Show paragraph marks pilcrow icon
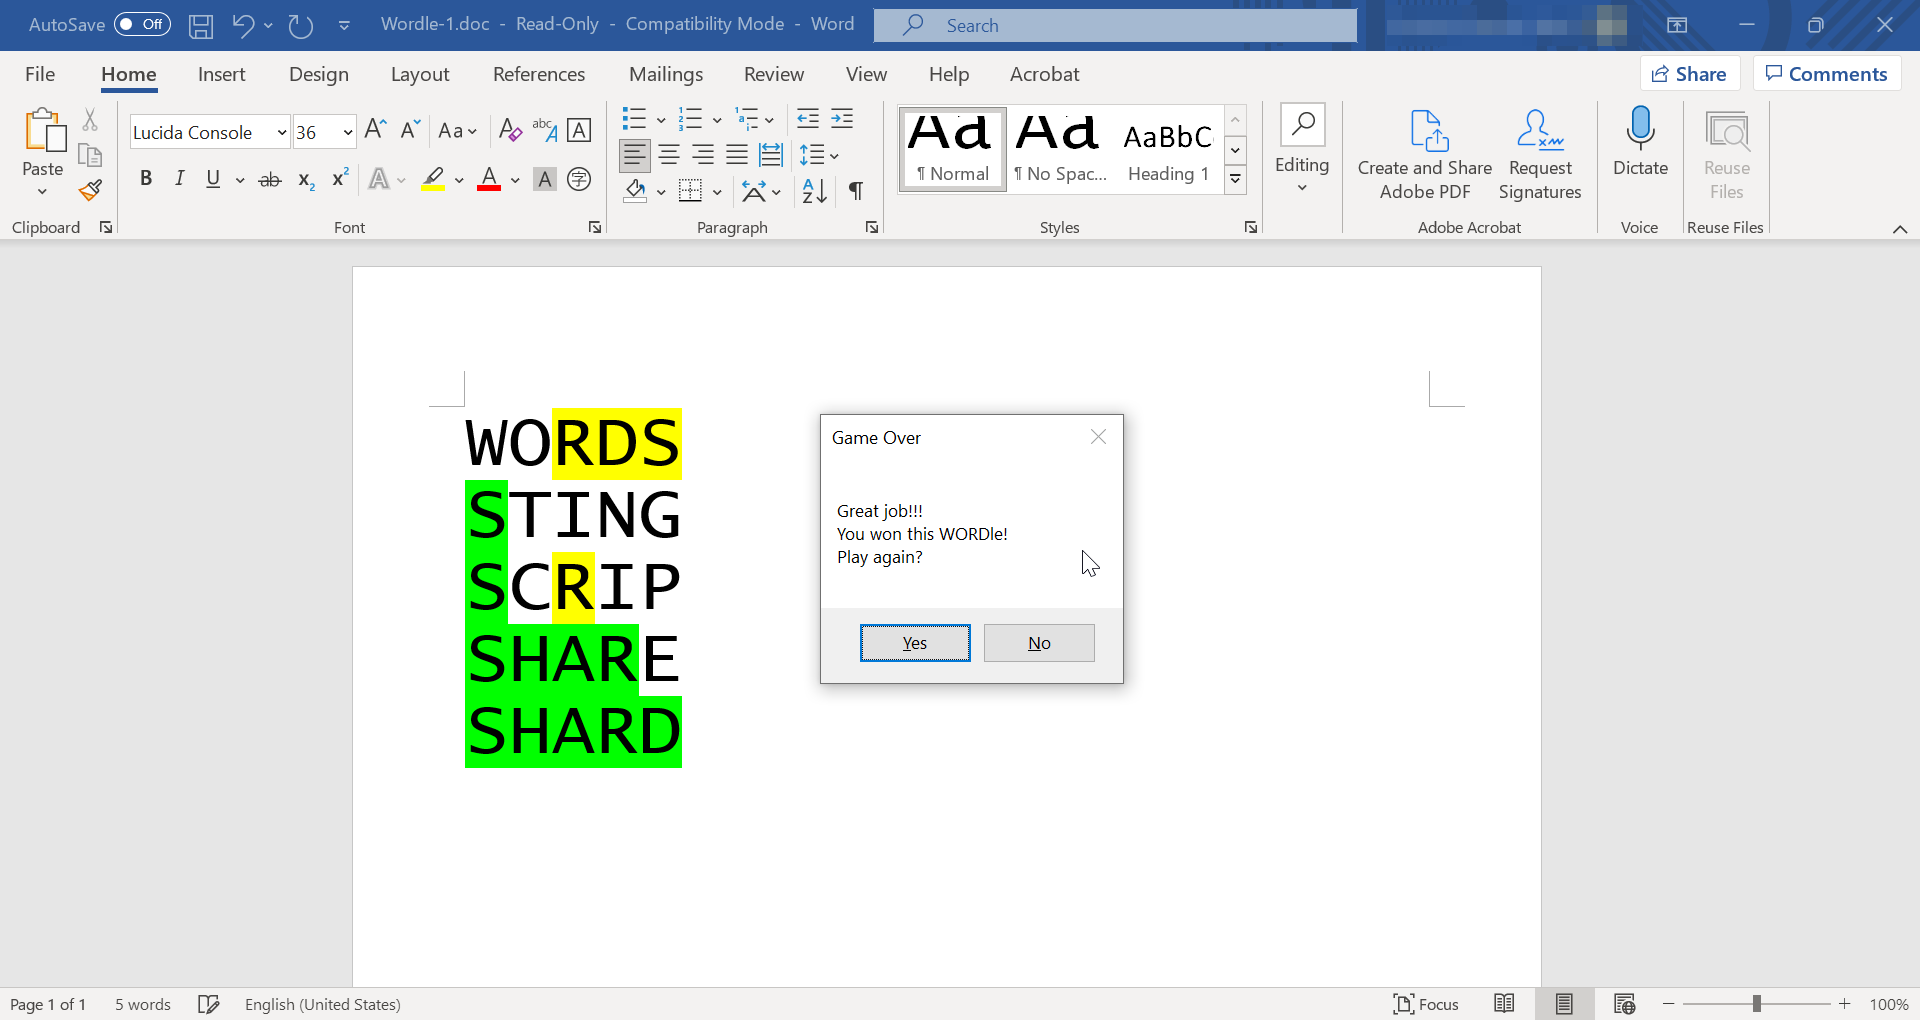 (x=856, y=190)
